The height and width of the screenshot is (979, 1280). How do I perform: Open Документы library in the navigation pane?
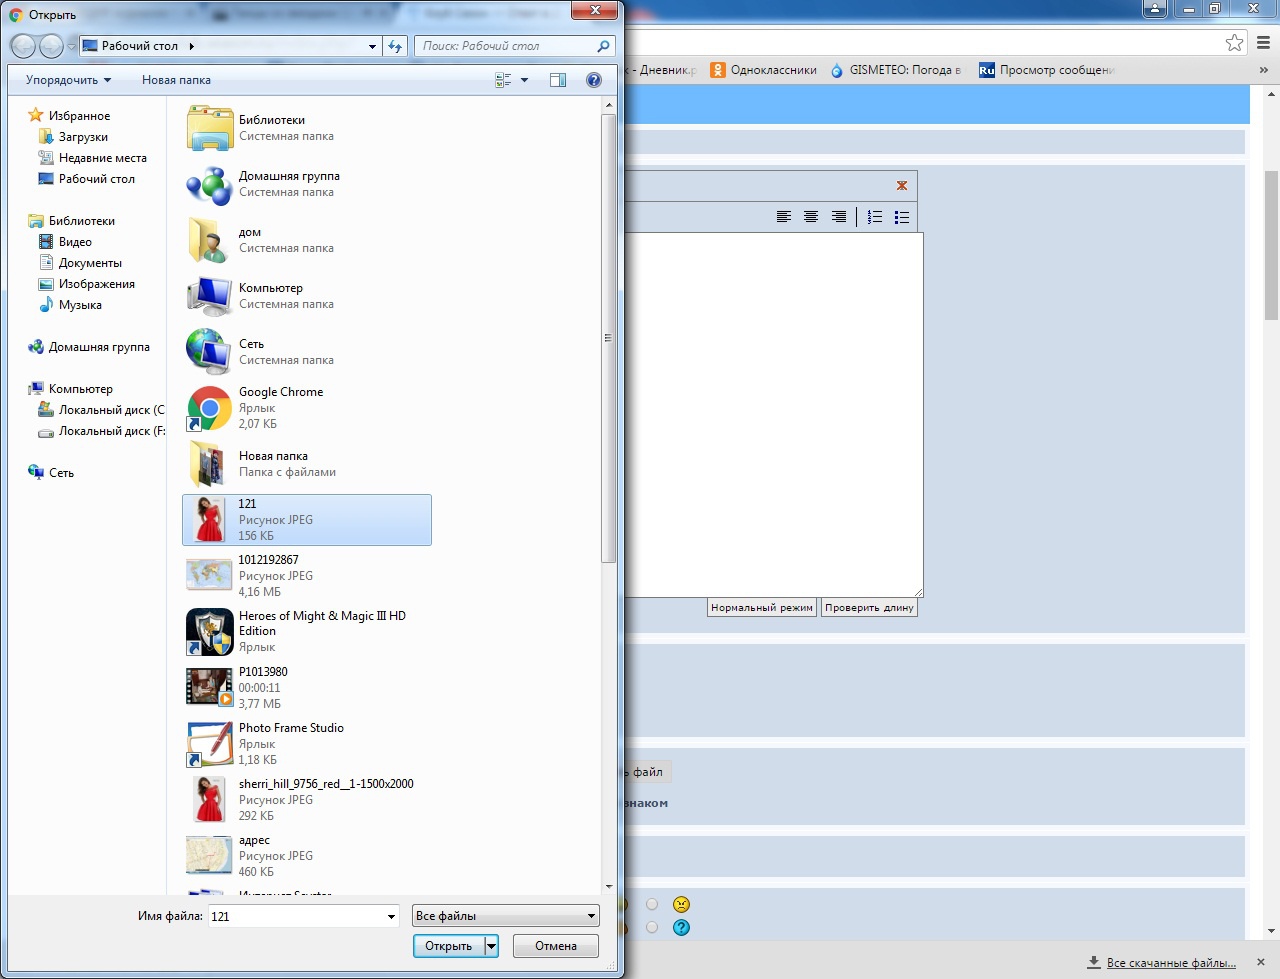pos(90,263)
